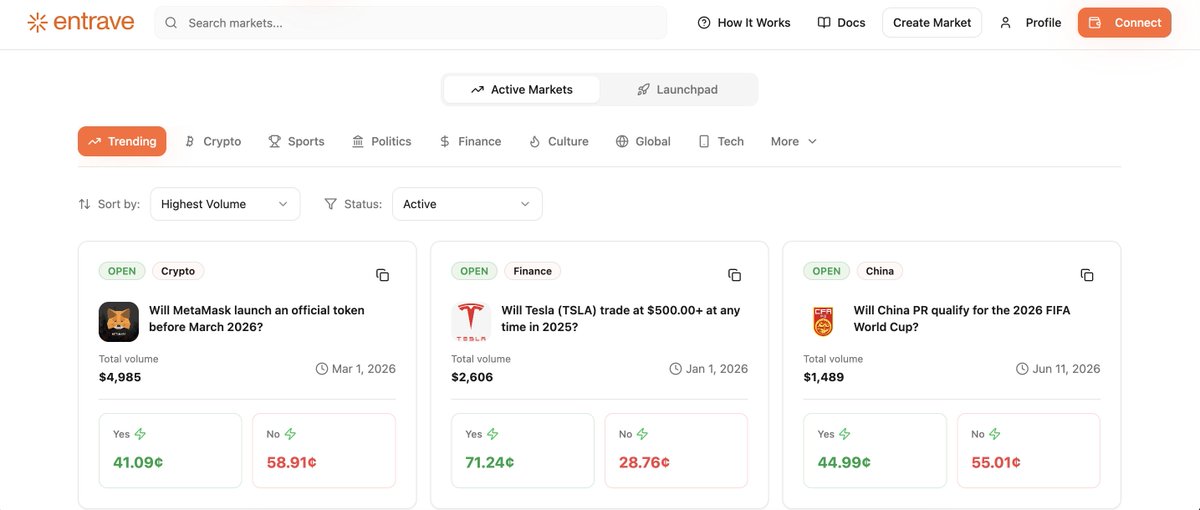The width and height of the screenshot is (1200, 510).
Task: Select the Culture category
Action: (558, 141)
